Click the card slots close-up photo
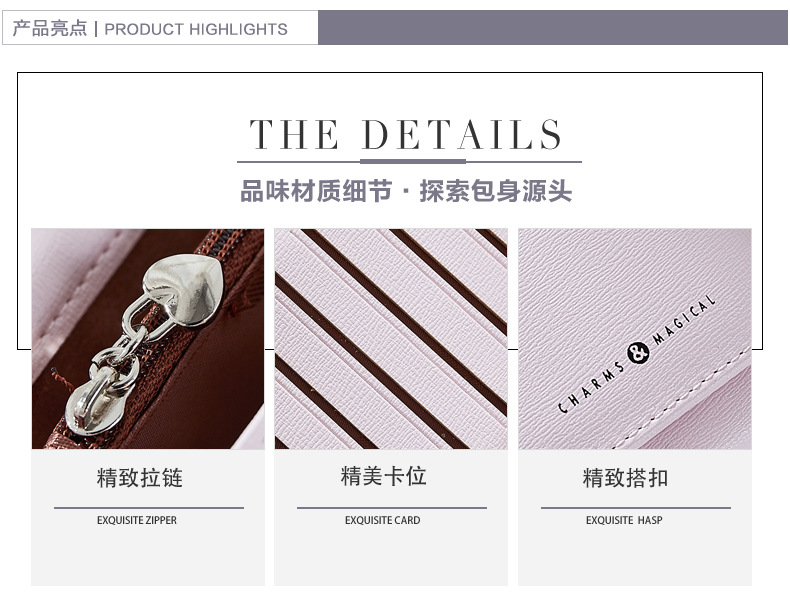790x599 pixels. pos(391,339)
